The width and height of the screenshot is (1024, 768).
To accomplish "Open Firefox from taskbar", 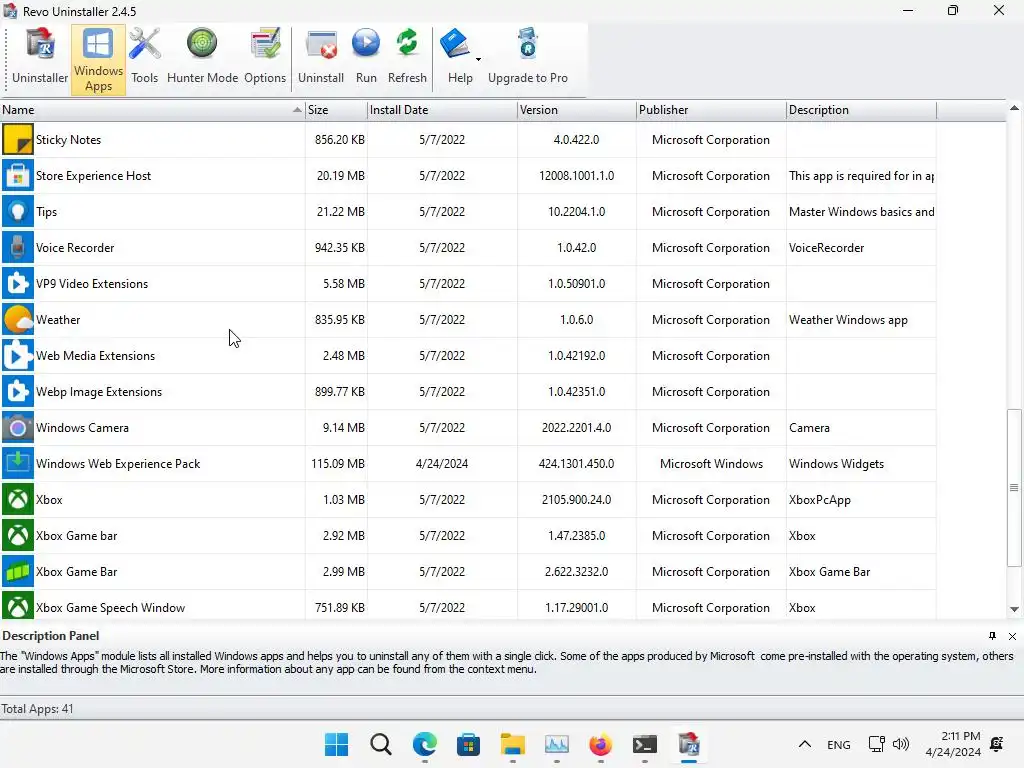I will tap(600, 744).
